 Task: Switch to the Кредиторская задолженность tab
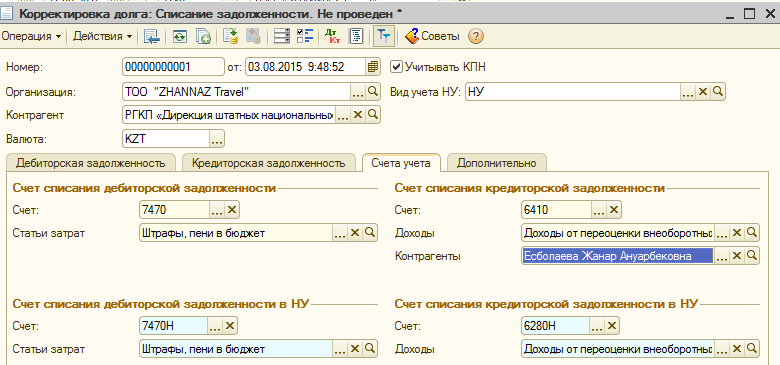(269, 163)
